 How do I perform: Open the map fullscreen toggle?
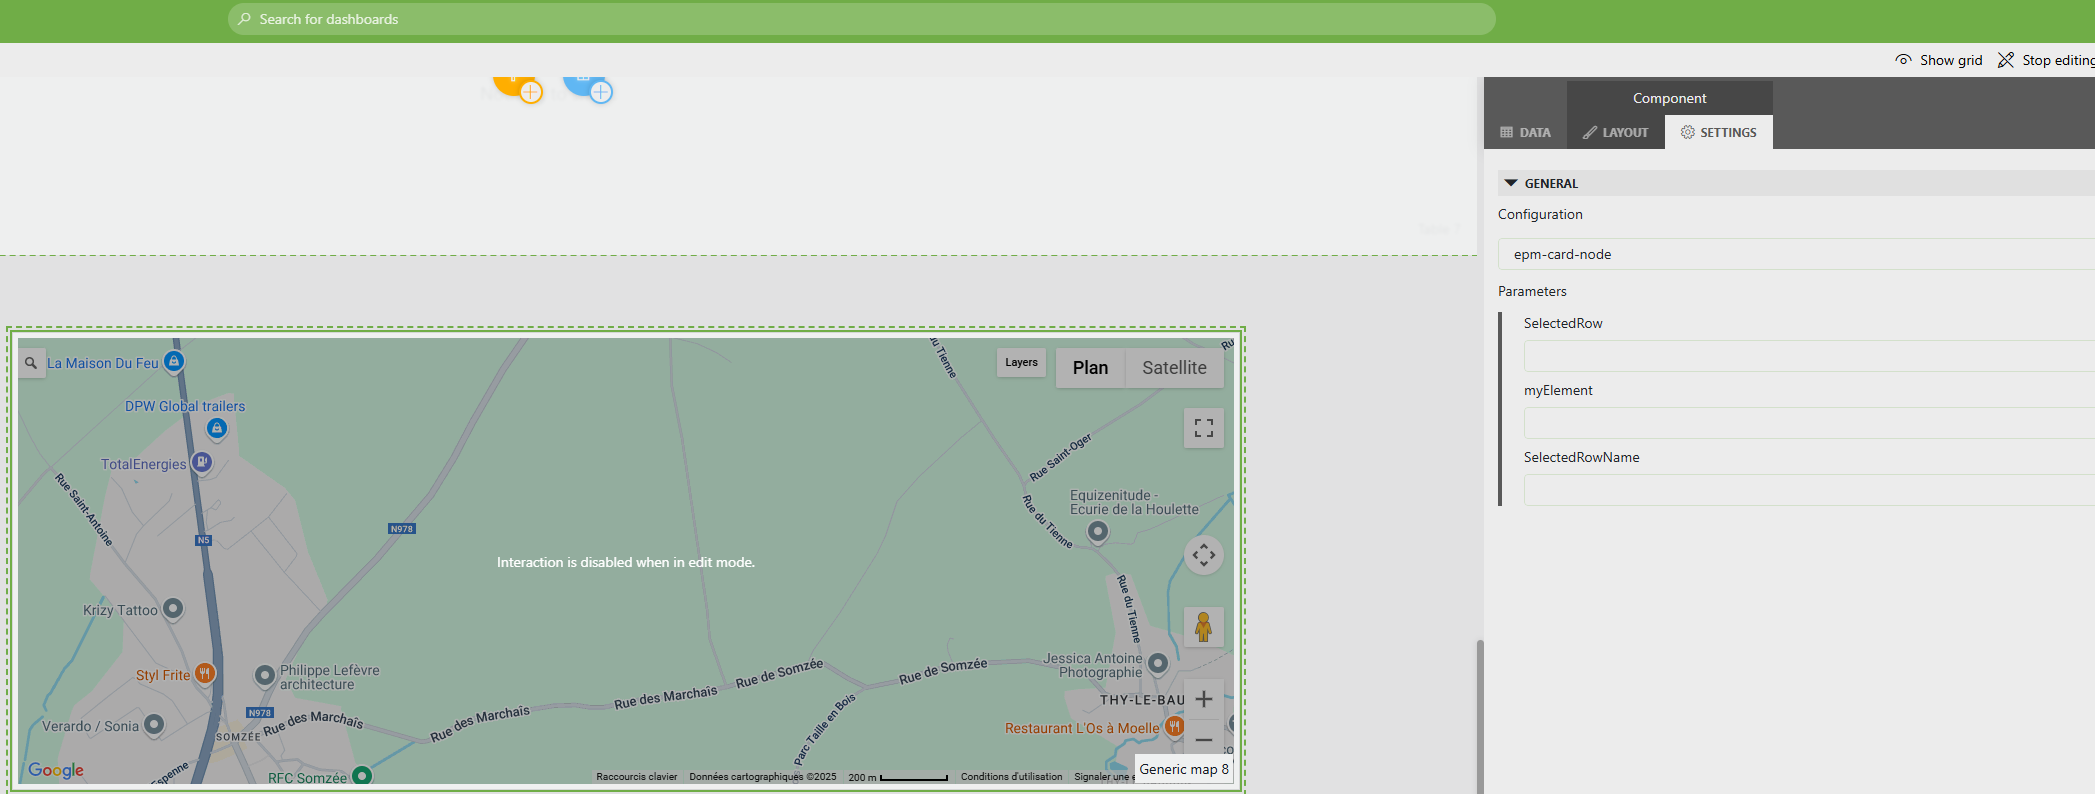(1204, 428)
